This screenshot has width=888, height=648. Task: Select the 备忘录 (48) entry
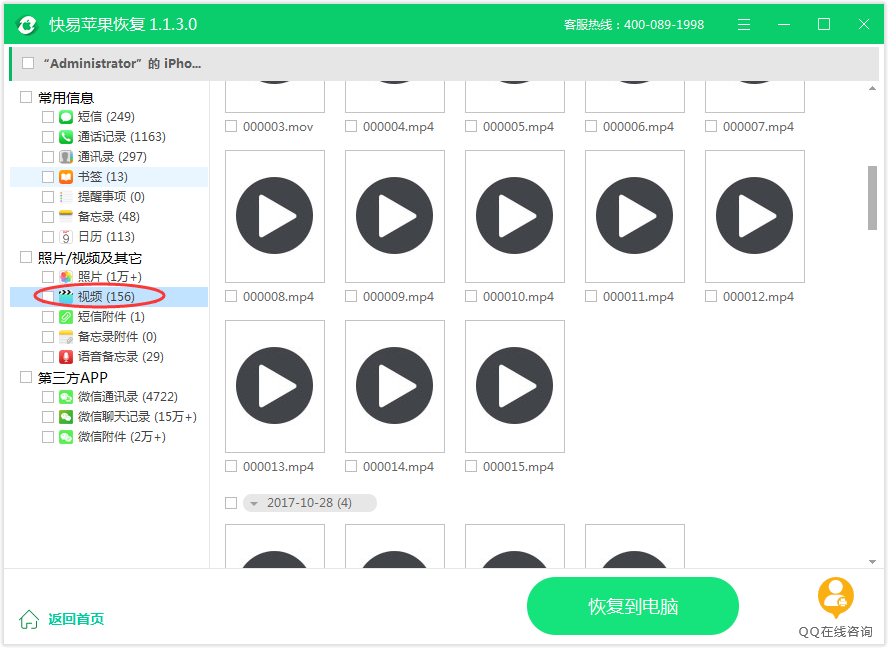(108, 217)
